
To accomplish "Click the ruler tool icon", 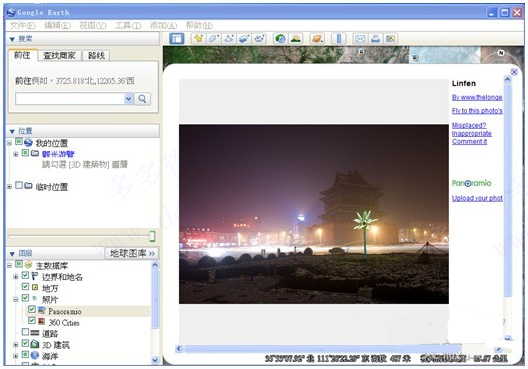I will point(339,39).
